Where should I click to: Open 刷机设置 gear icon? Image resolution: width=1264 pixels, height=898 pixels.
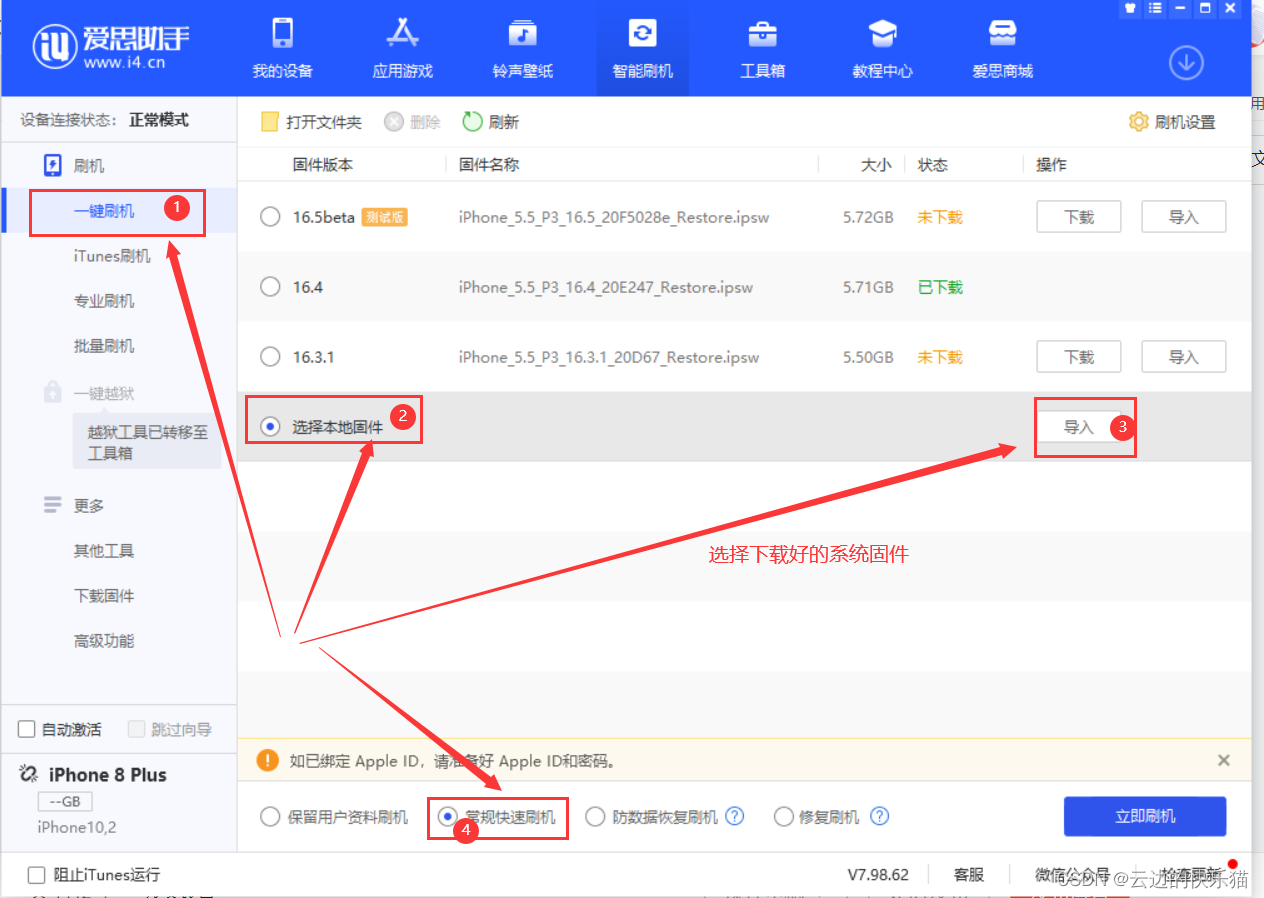pos(1138,122)
